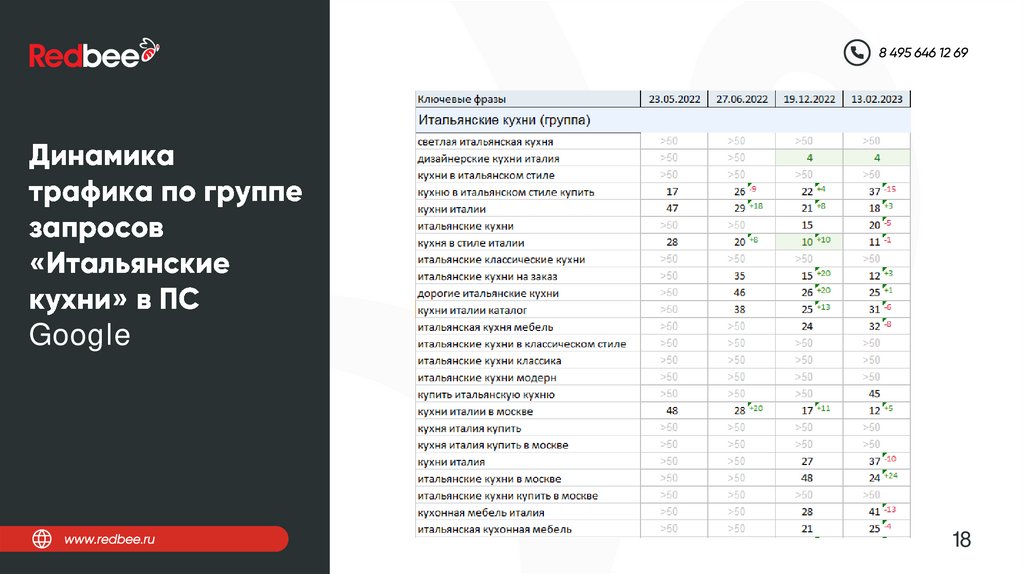
Task: Click highlighted cell 10 in 'кухня в стиле италии' row
Action: coord(809,242)
